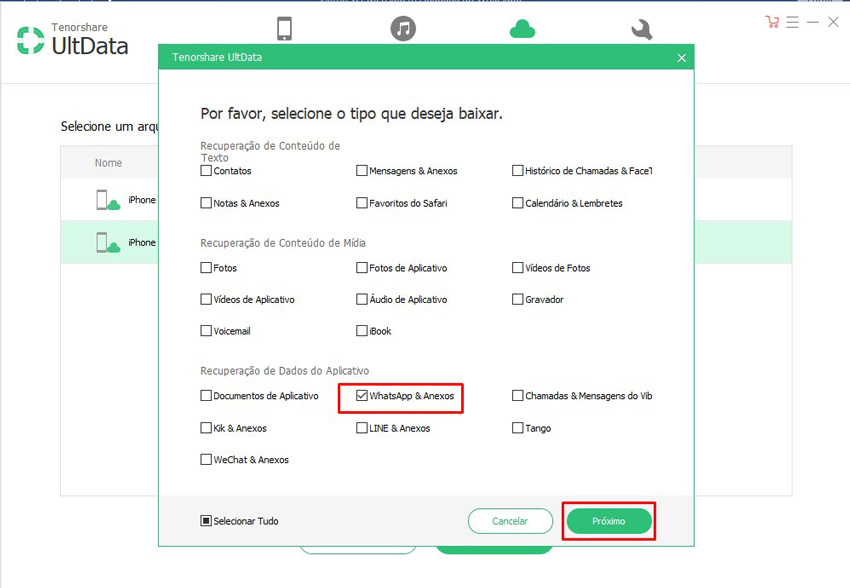Select the first iPhone backup name
This screenshot has height=588, width=850.
(x=142, y=200)
